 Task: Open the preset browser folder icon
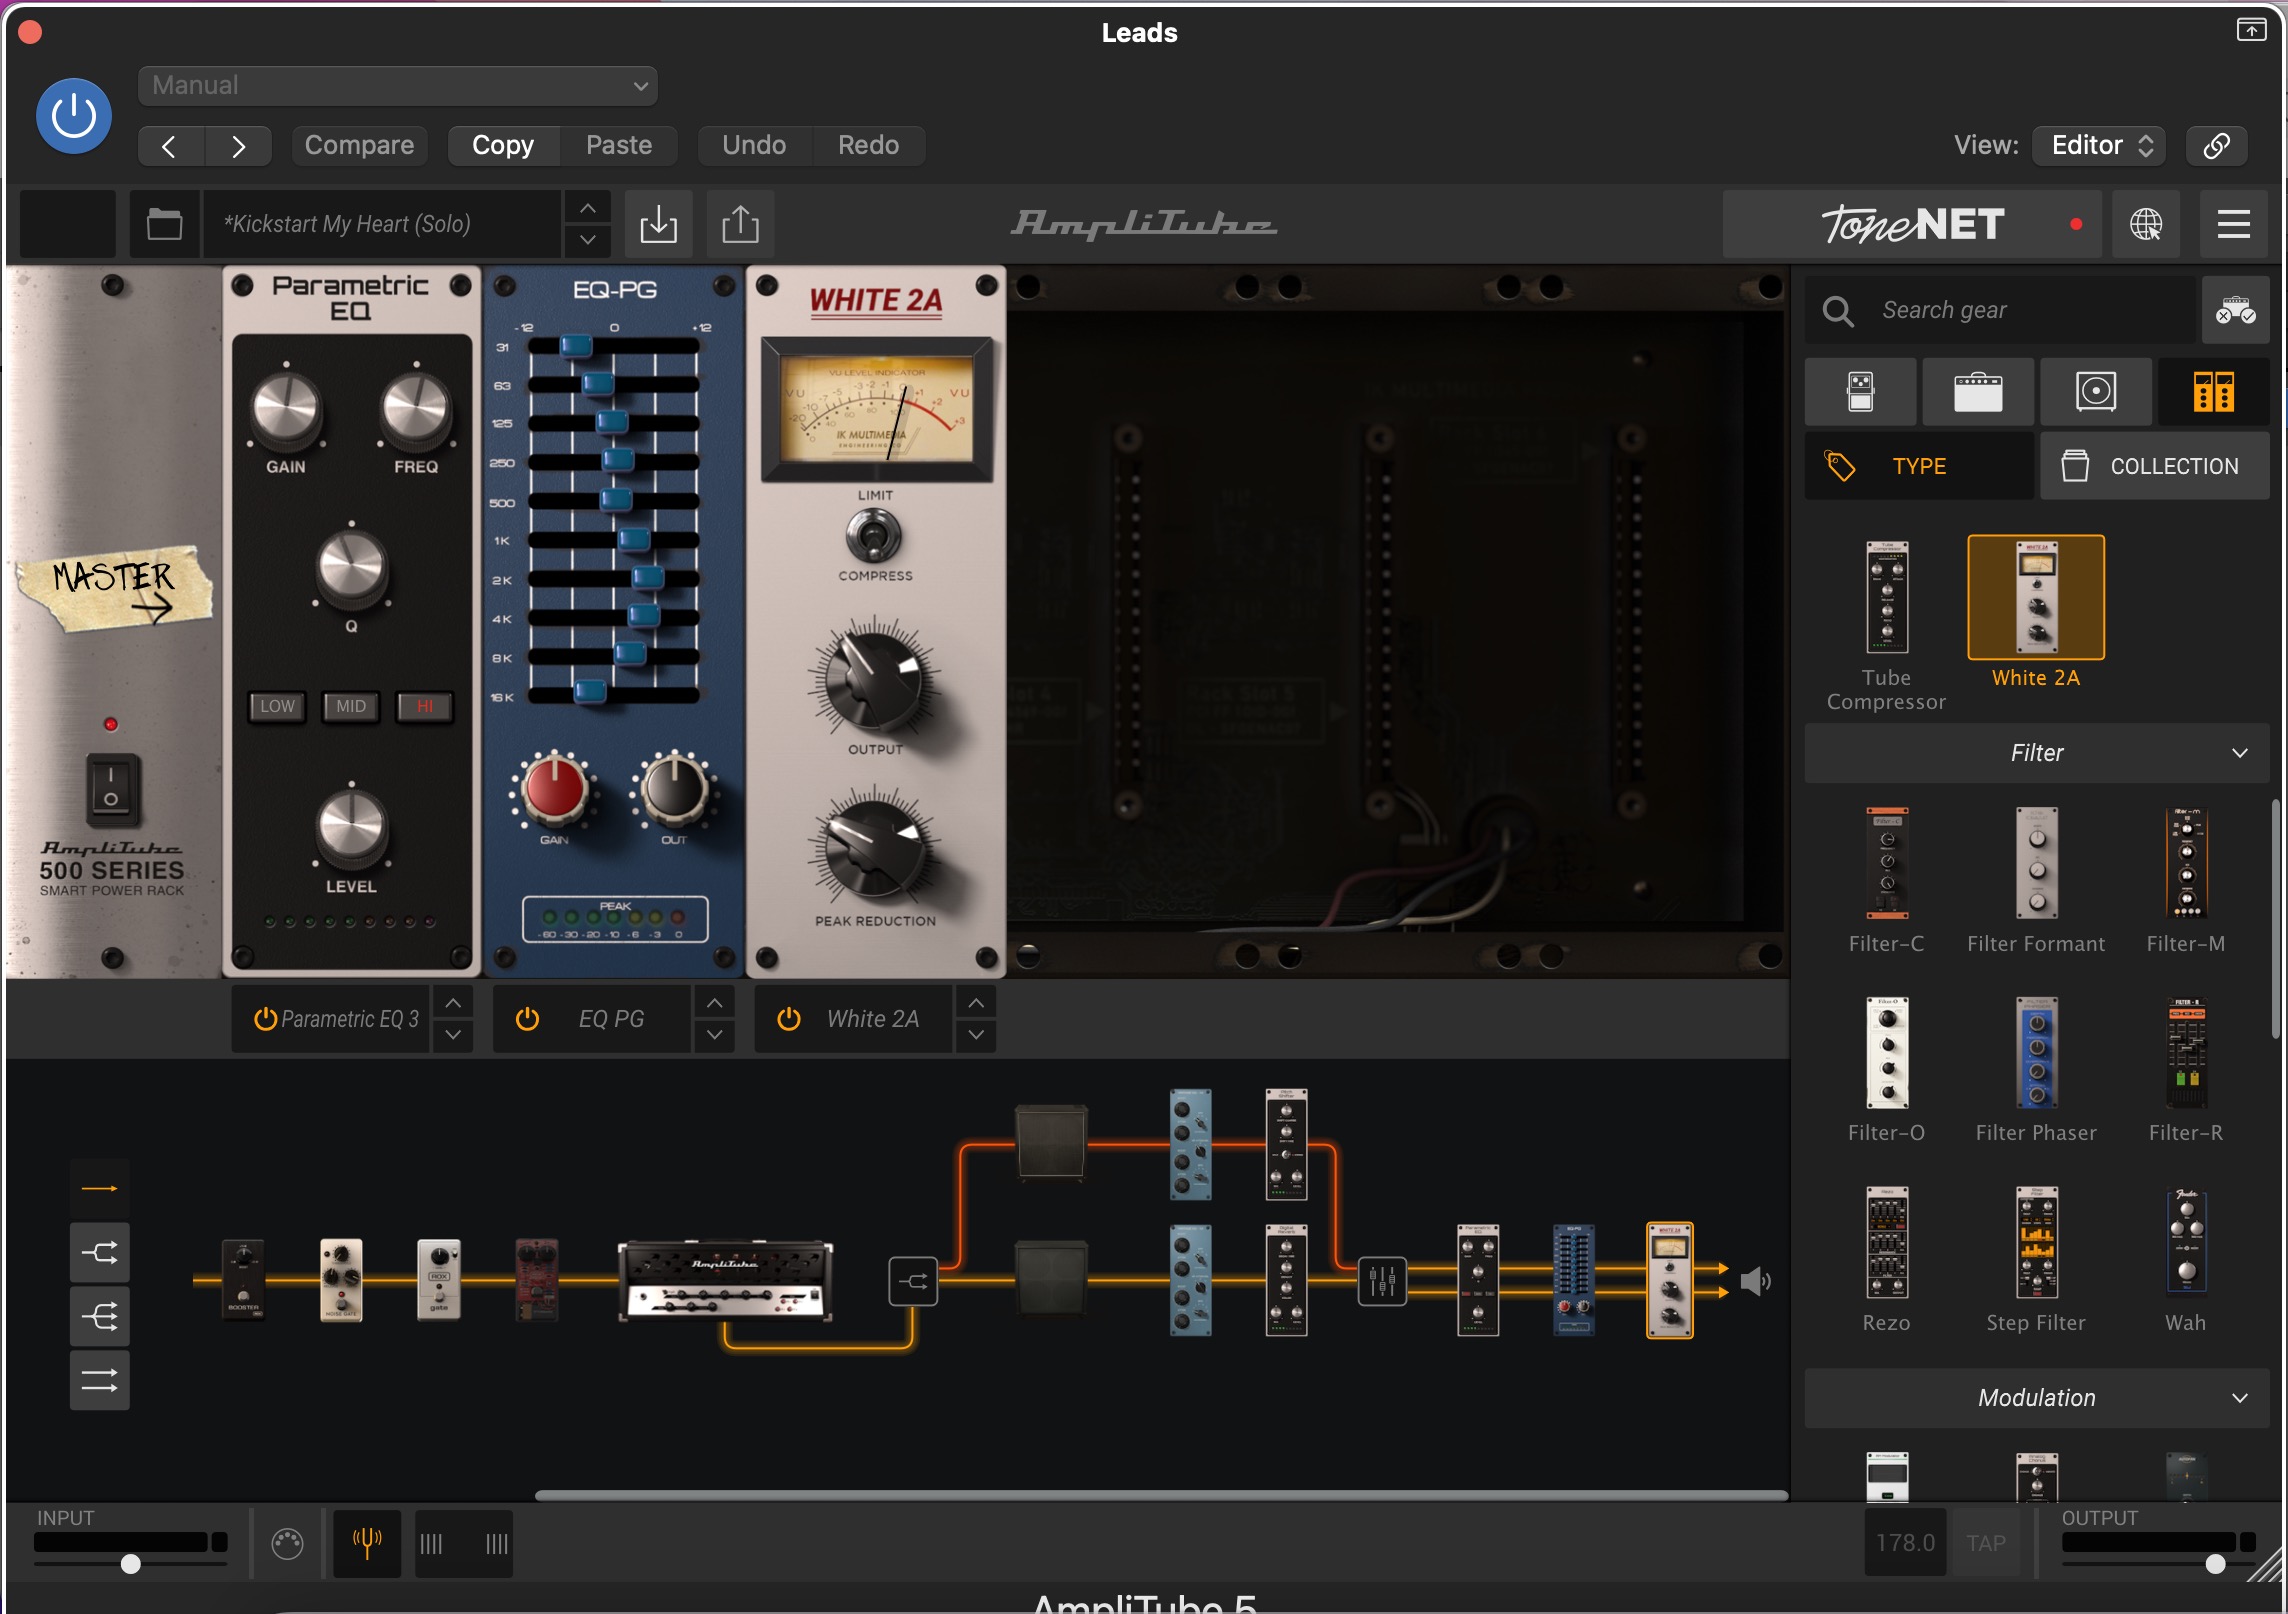164,224
